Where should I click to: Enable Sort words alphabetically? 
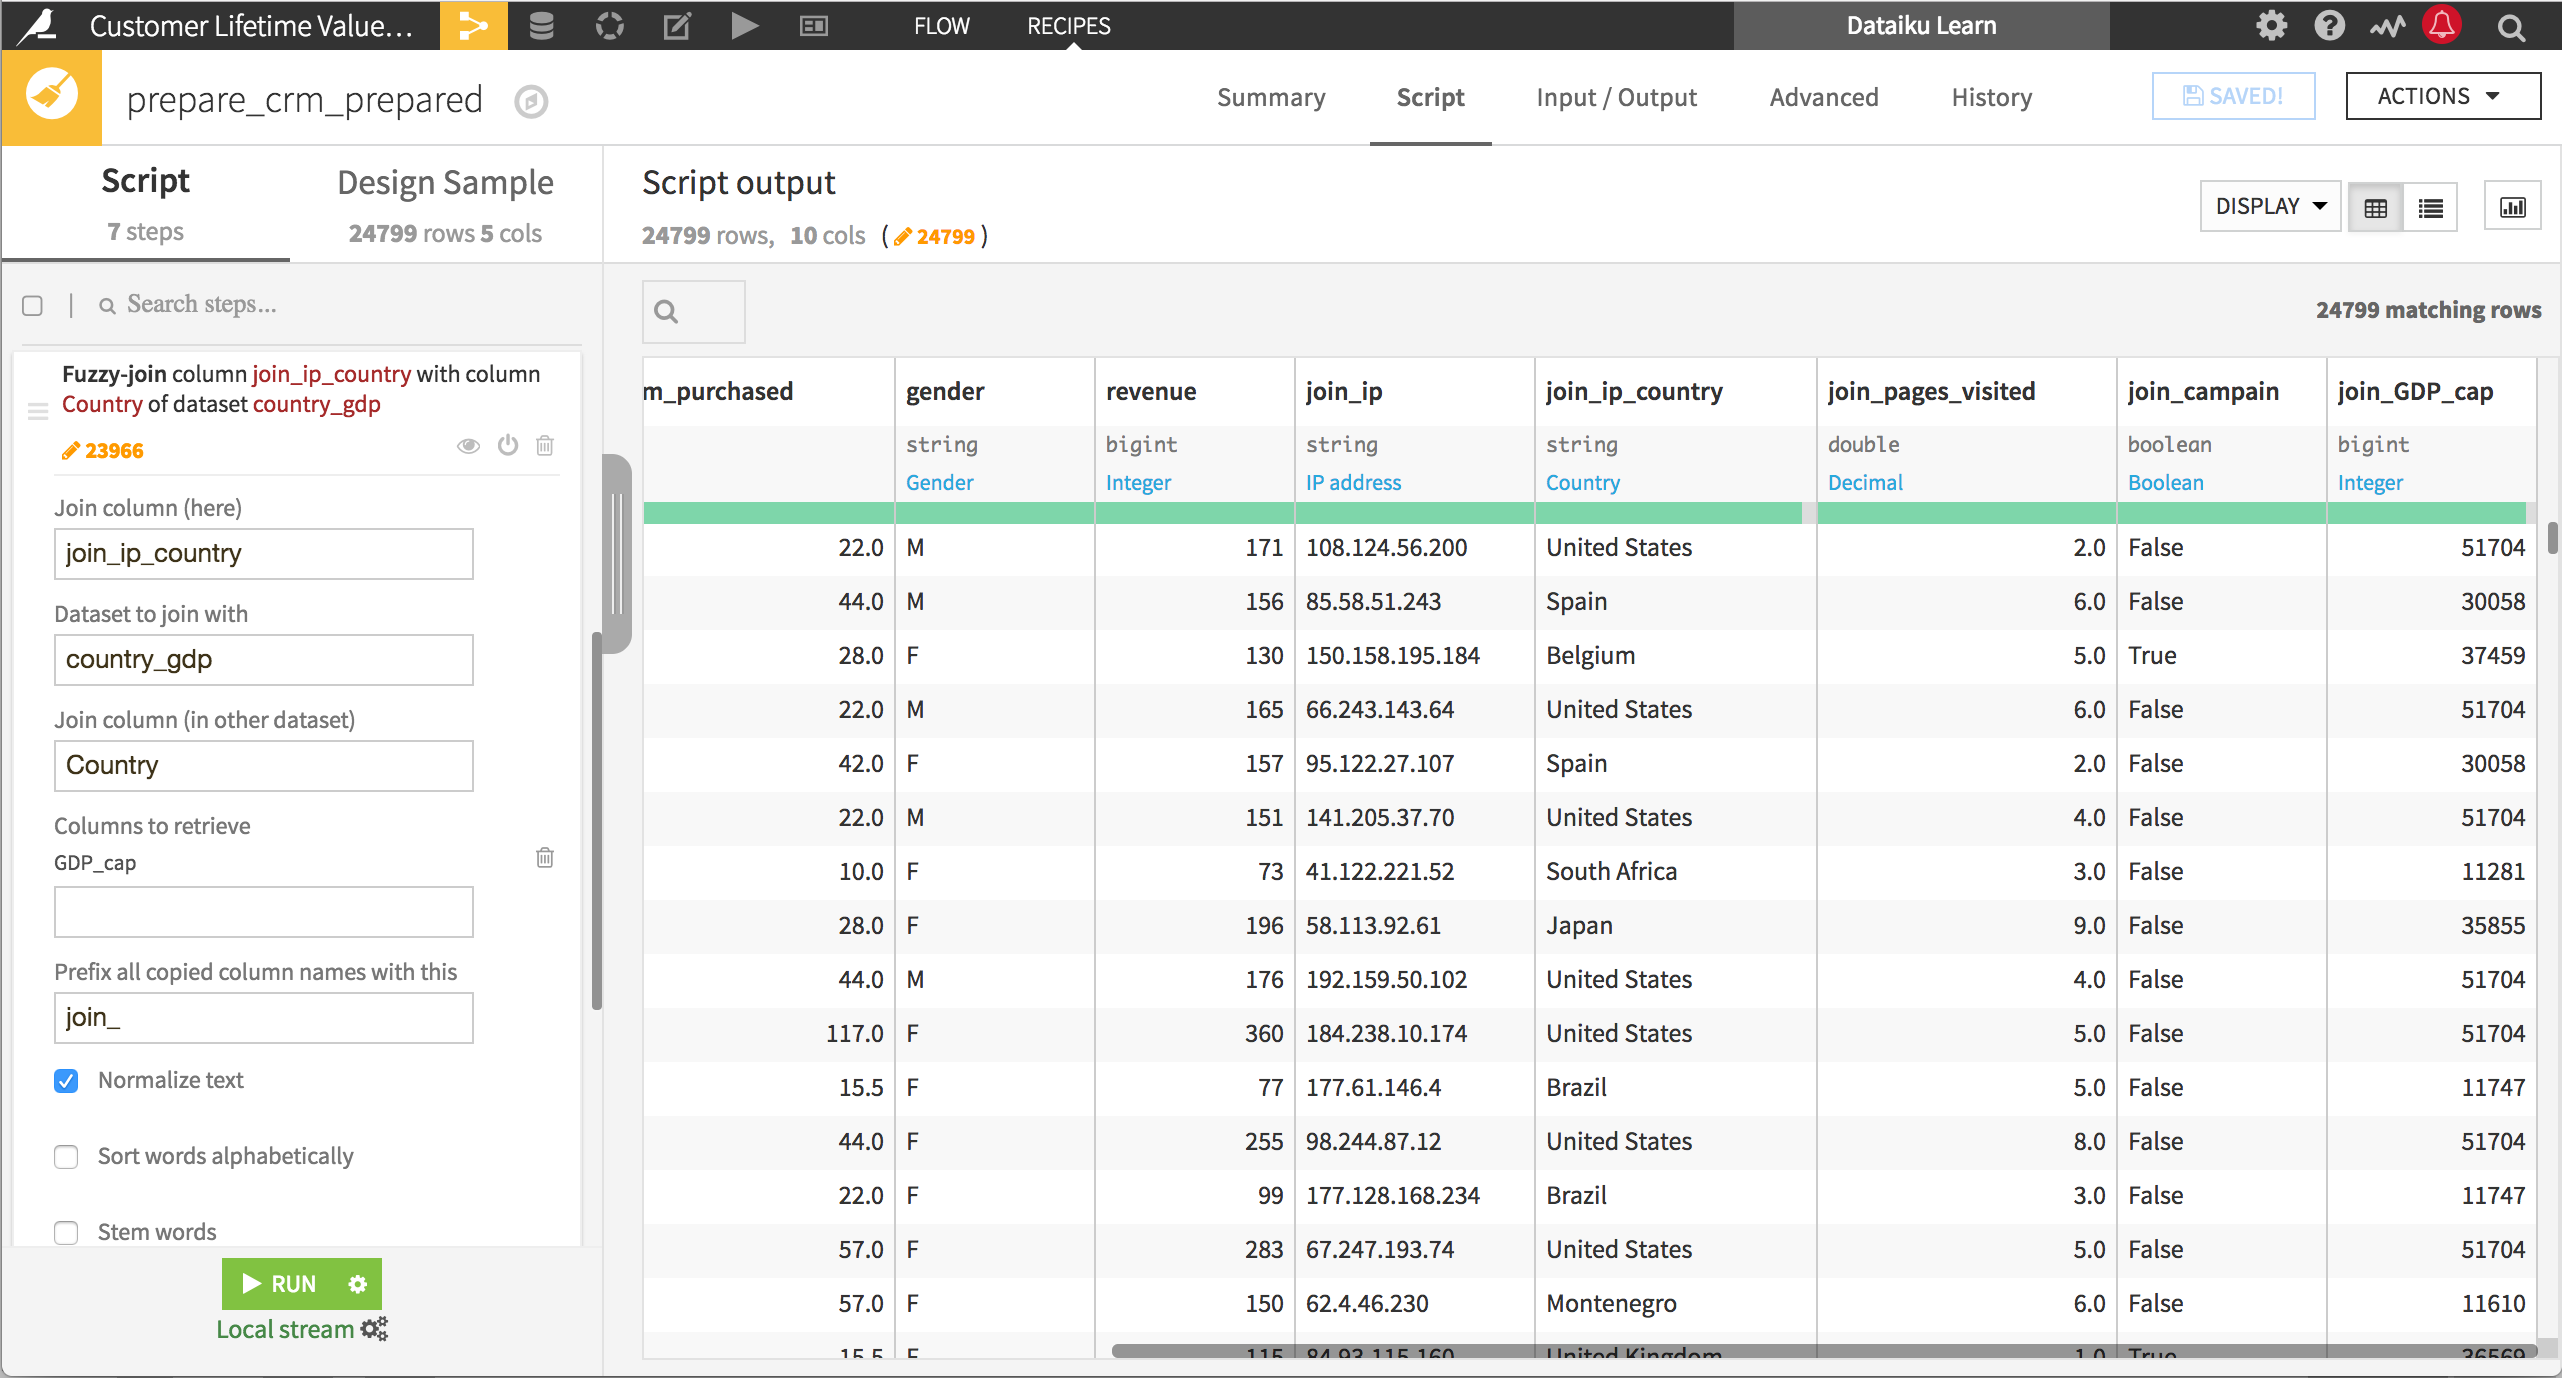point(66,1157)
